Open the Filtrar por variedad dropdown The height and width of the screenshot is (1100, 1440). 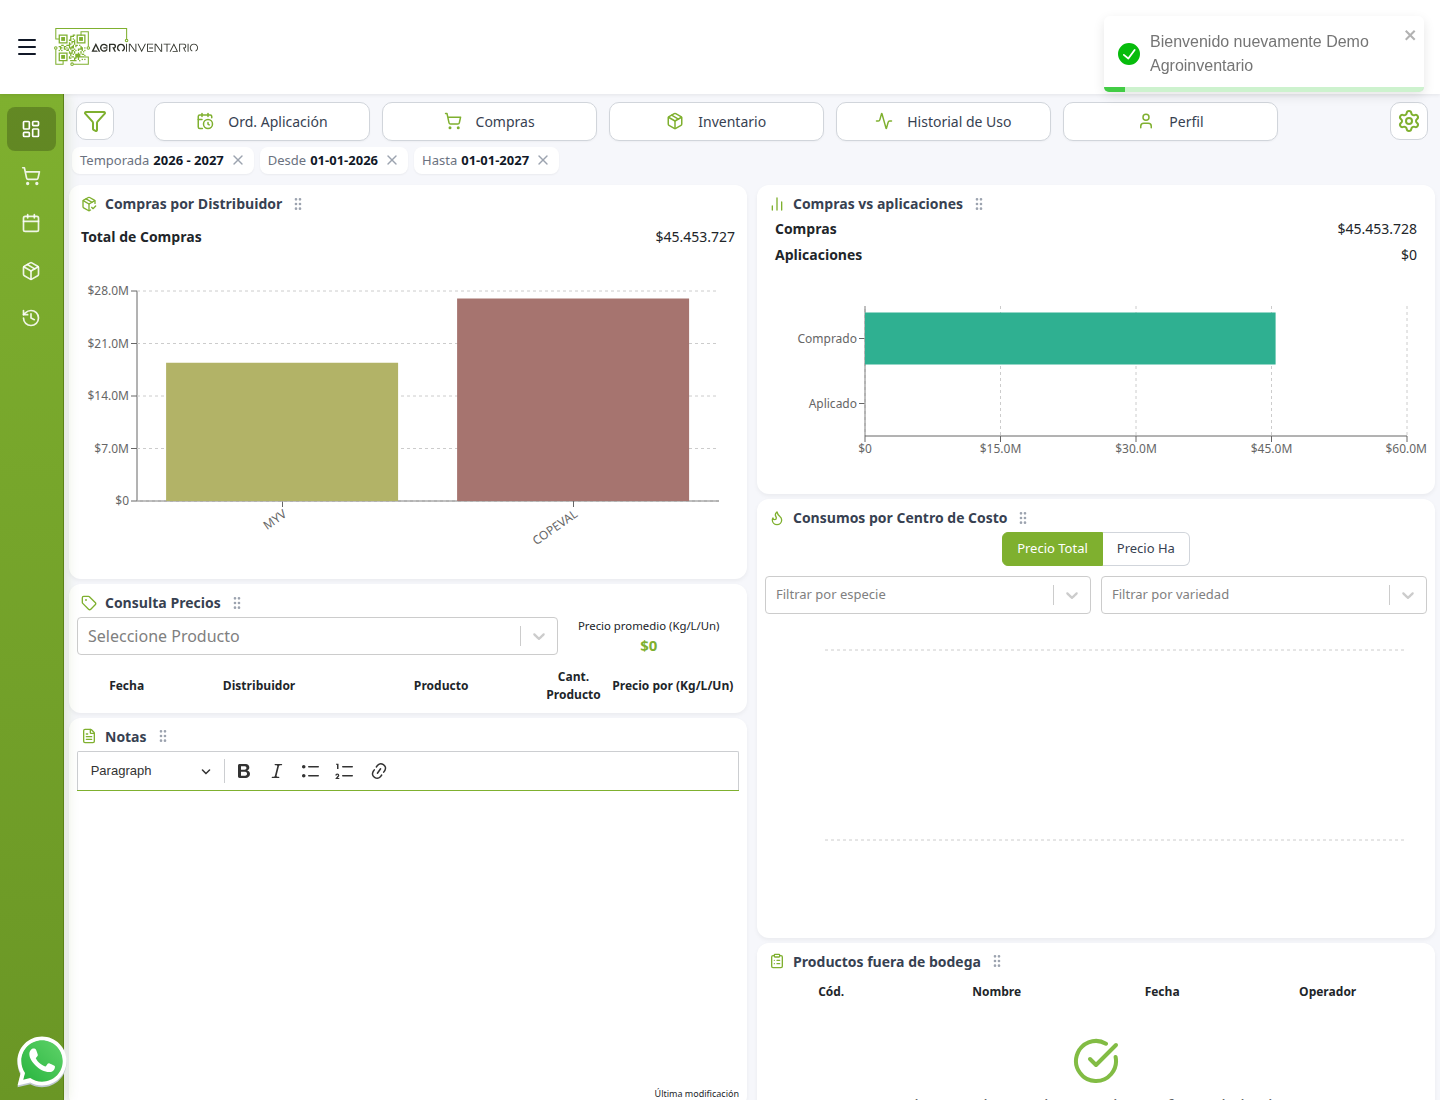(x=1263, y=595)
